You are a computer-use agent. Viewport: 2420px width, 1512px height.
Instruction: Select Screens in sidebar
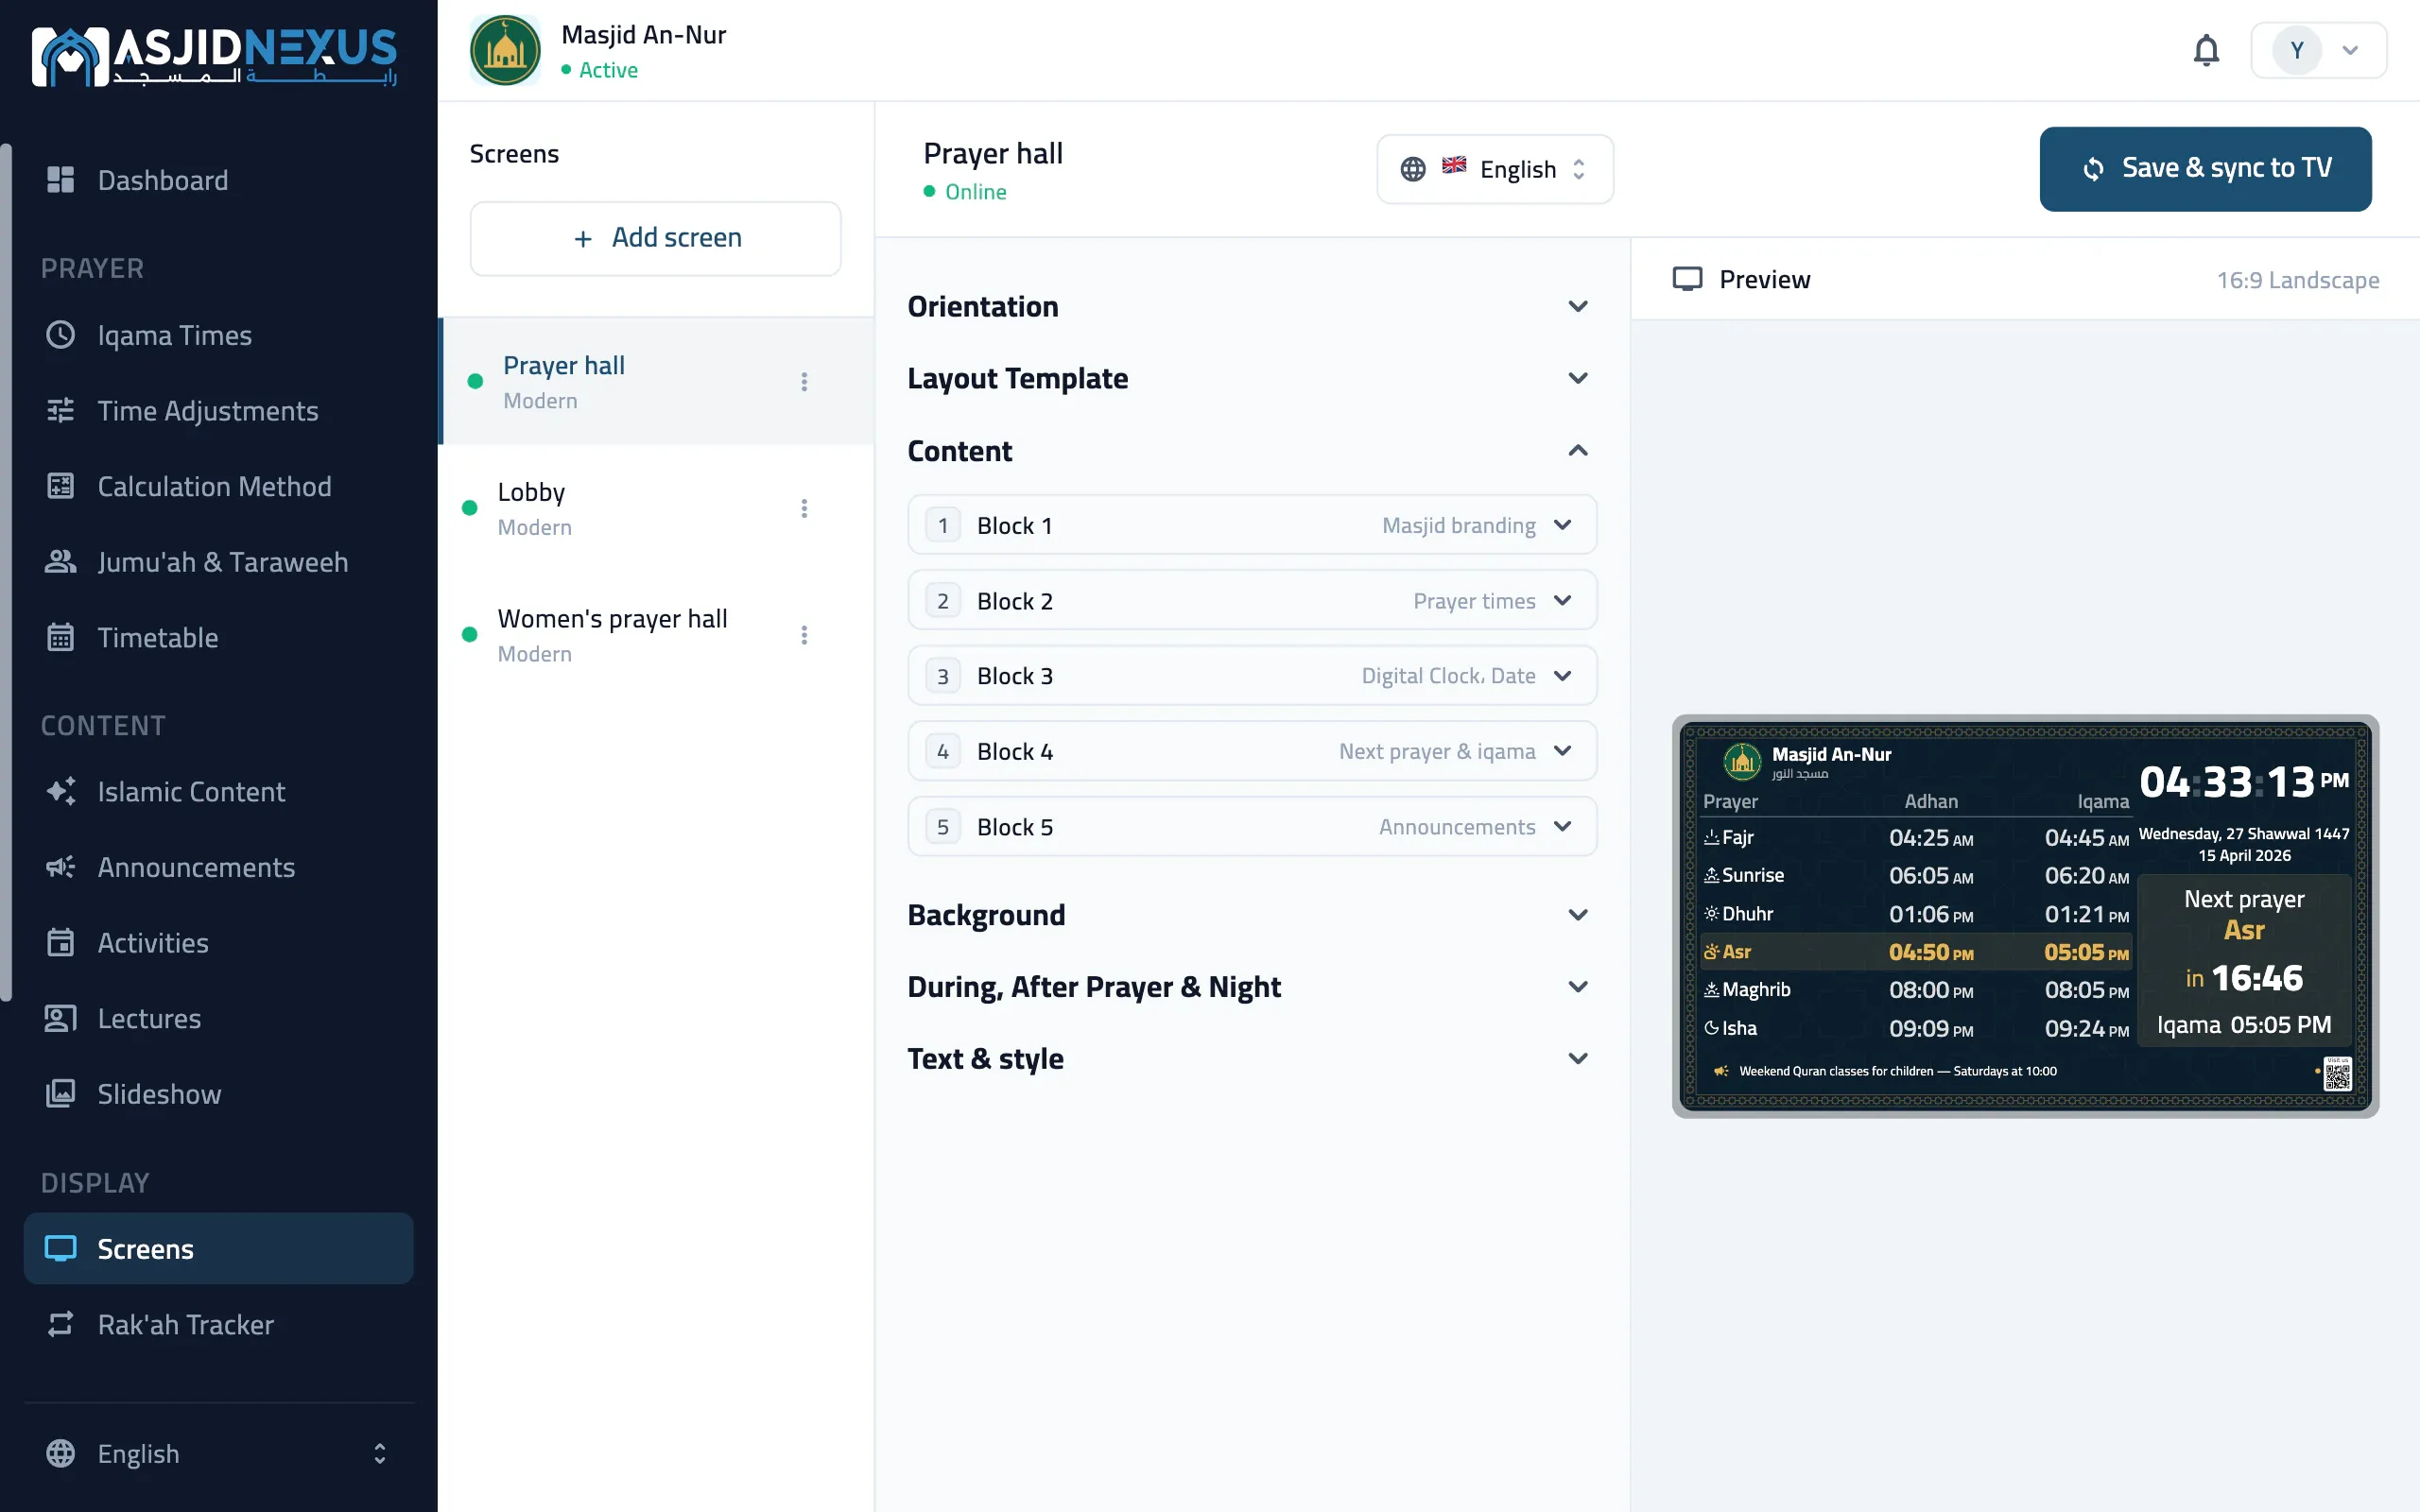(x=218, y=1249)
